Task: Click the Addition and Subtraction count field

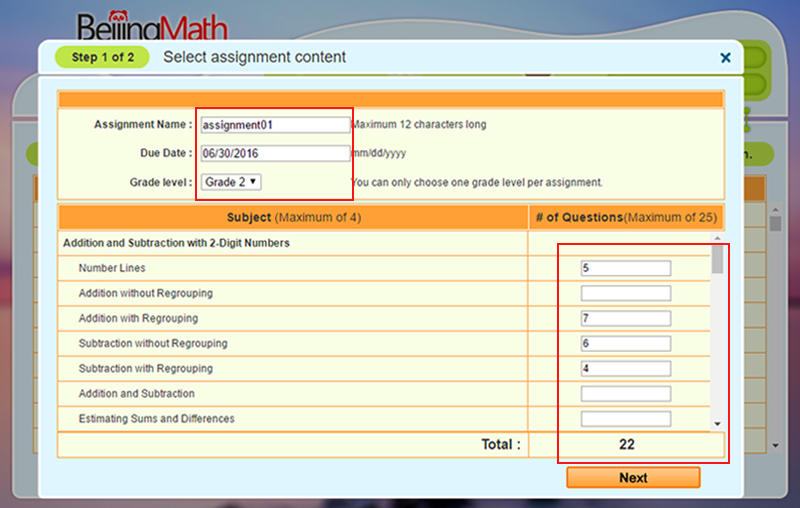Action: coord(626,393)
